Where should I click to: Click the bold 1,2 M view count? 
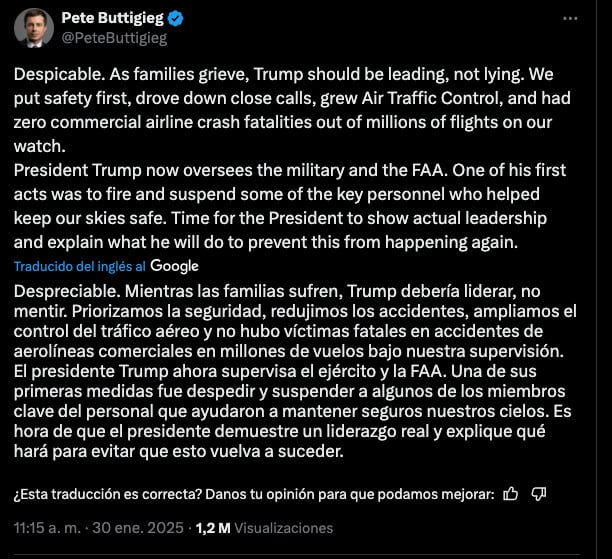[213, 527]
